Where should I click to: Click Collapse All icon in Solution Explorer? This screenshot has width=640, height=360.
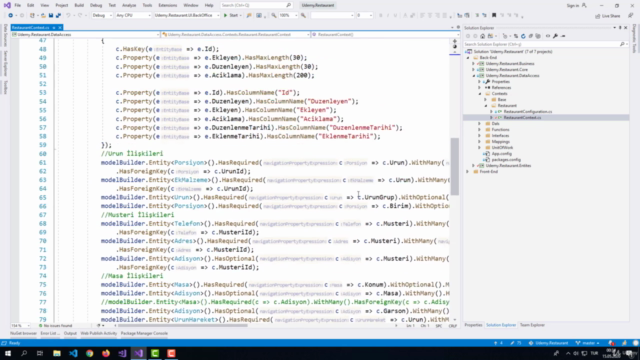pos(531,36)
